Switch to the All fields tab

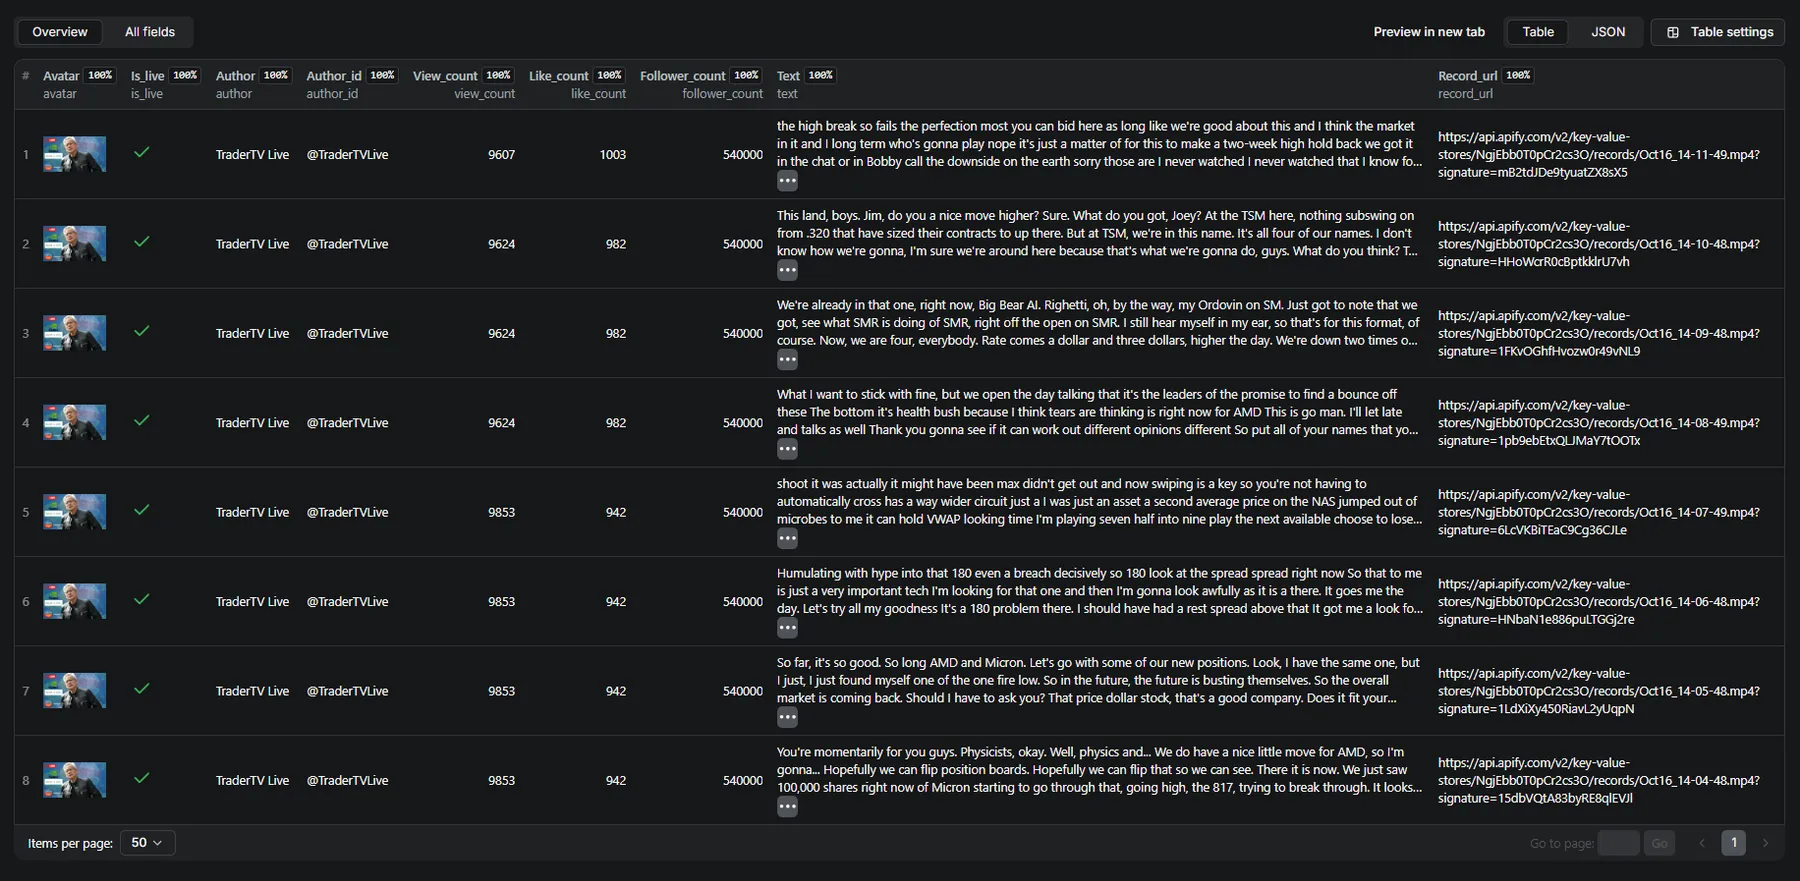(x=150, y=32)
